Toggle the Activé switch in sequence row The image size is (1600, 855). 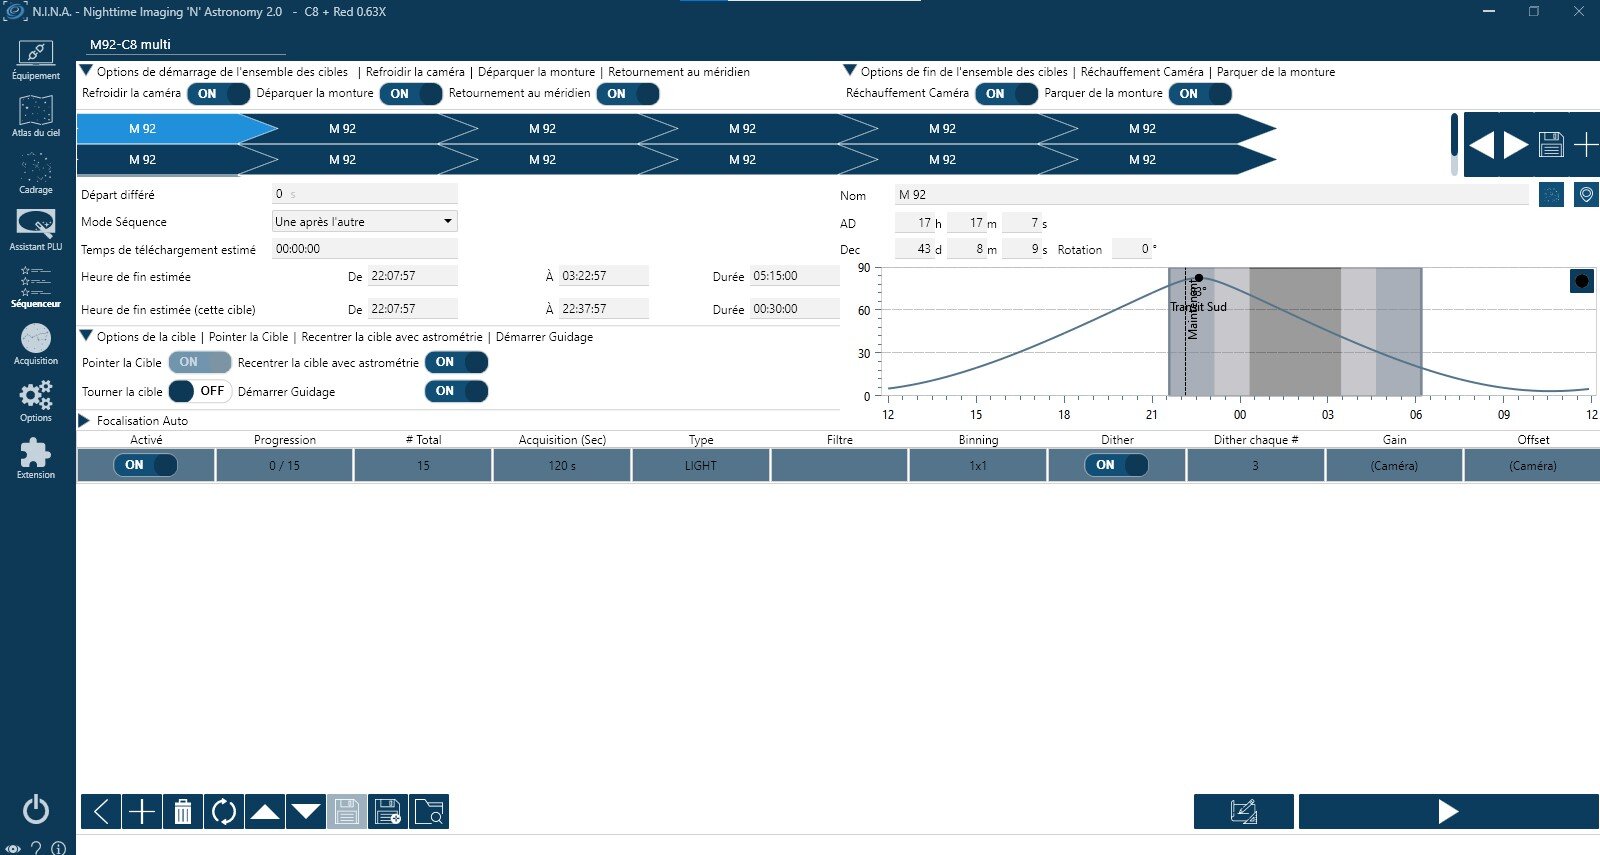tap(146, 465)
